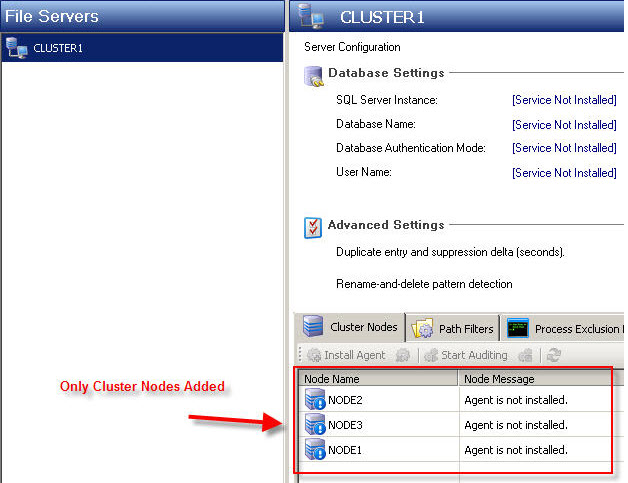This screenshot has width=628, height=483.
Task: Click the SQL Server Instance Service Not Installed link
Action: (x=564, y=100)
